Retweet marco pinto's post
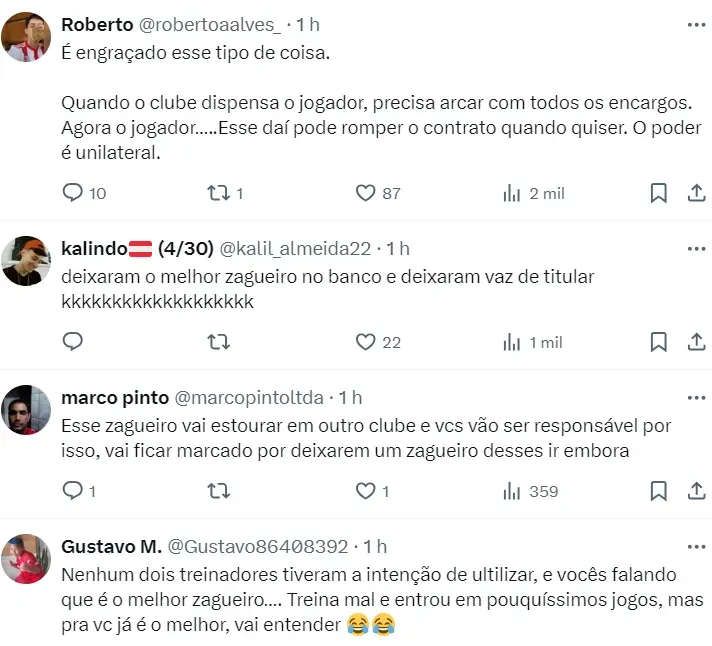 pos(217,491)
